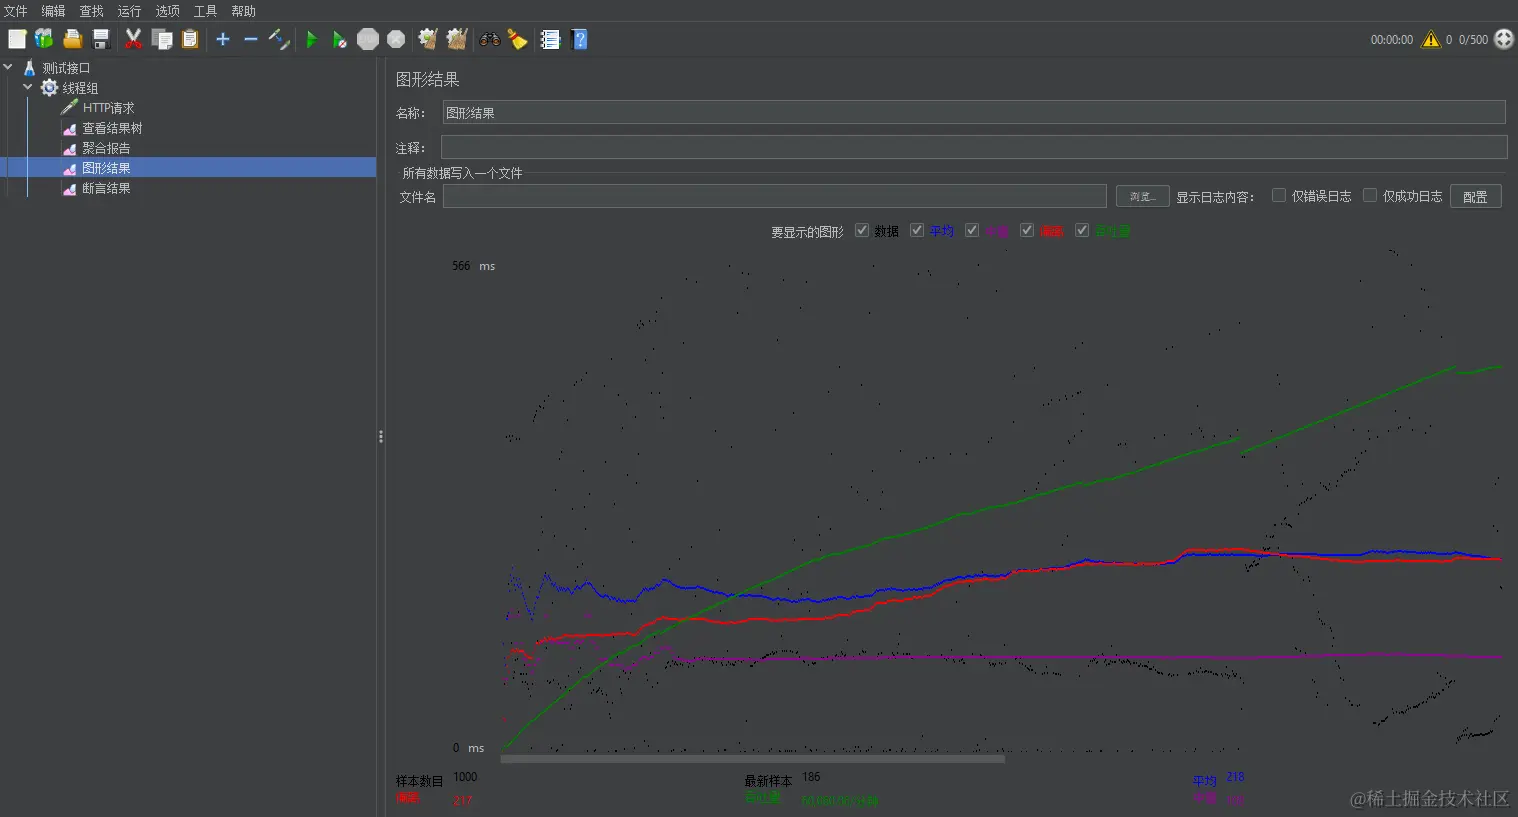Viewport: 1518px width, 817px height.
Task: Click the panel splitter handle dots
Action: (x=381, y=437)
